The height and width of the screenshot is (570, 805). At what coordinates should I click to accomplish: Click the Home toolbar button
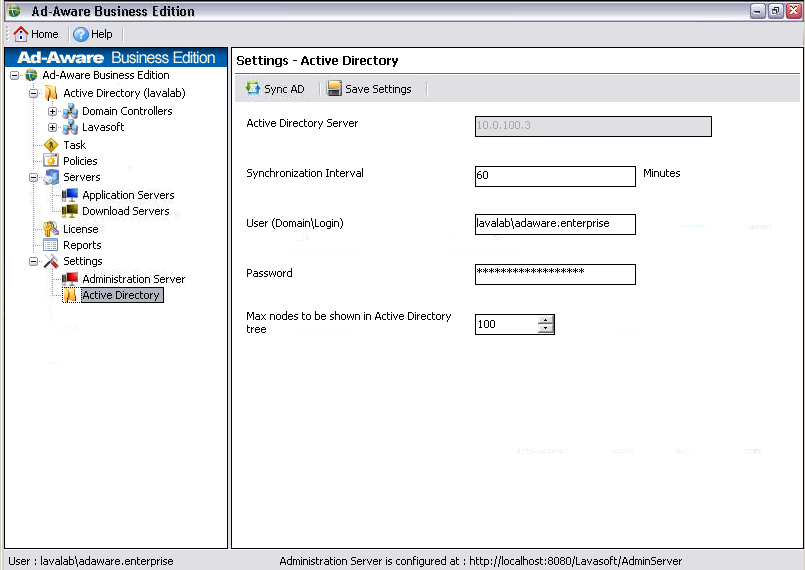pos(35,34)
